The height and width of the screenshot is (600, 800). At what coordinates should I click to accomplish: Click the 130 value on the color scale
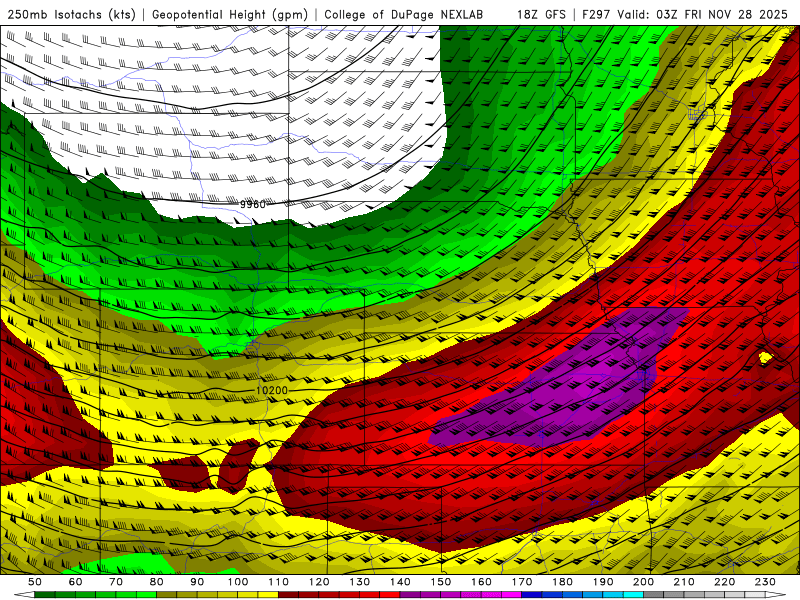(x=360, y=582)
